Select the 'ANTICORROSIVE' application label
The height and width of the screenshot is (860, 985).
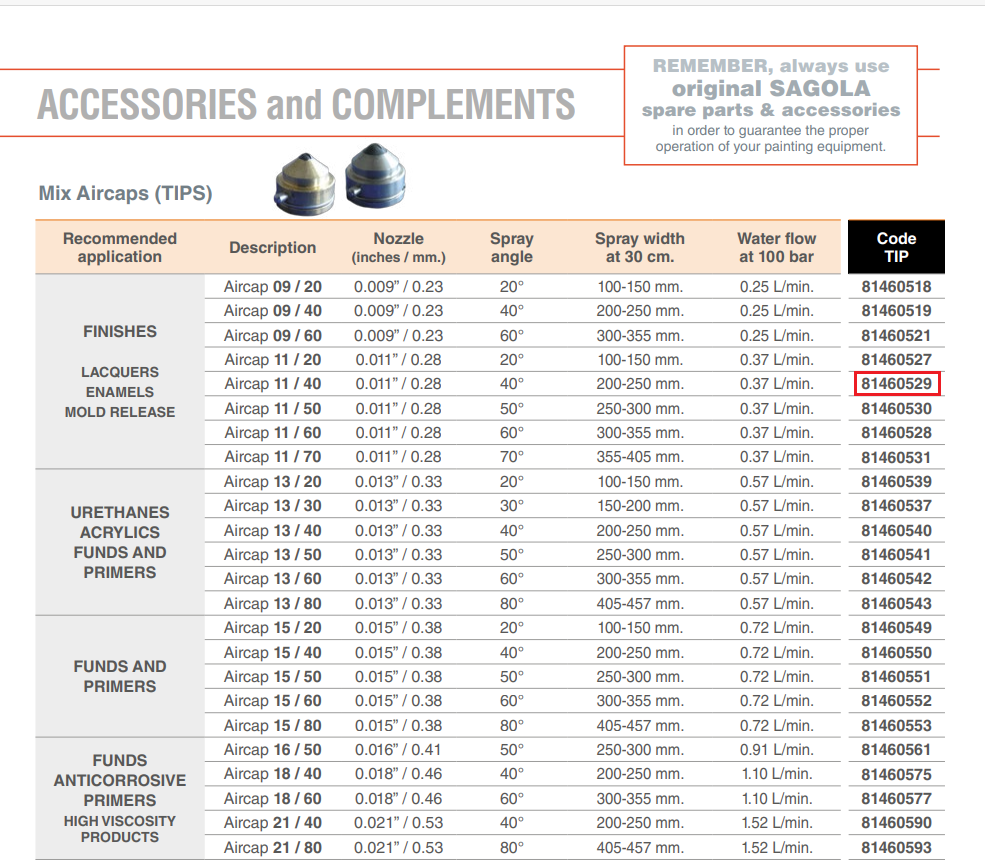[x=120, y=780]
